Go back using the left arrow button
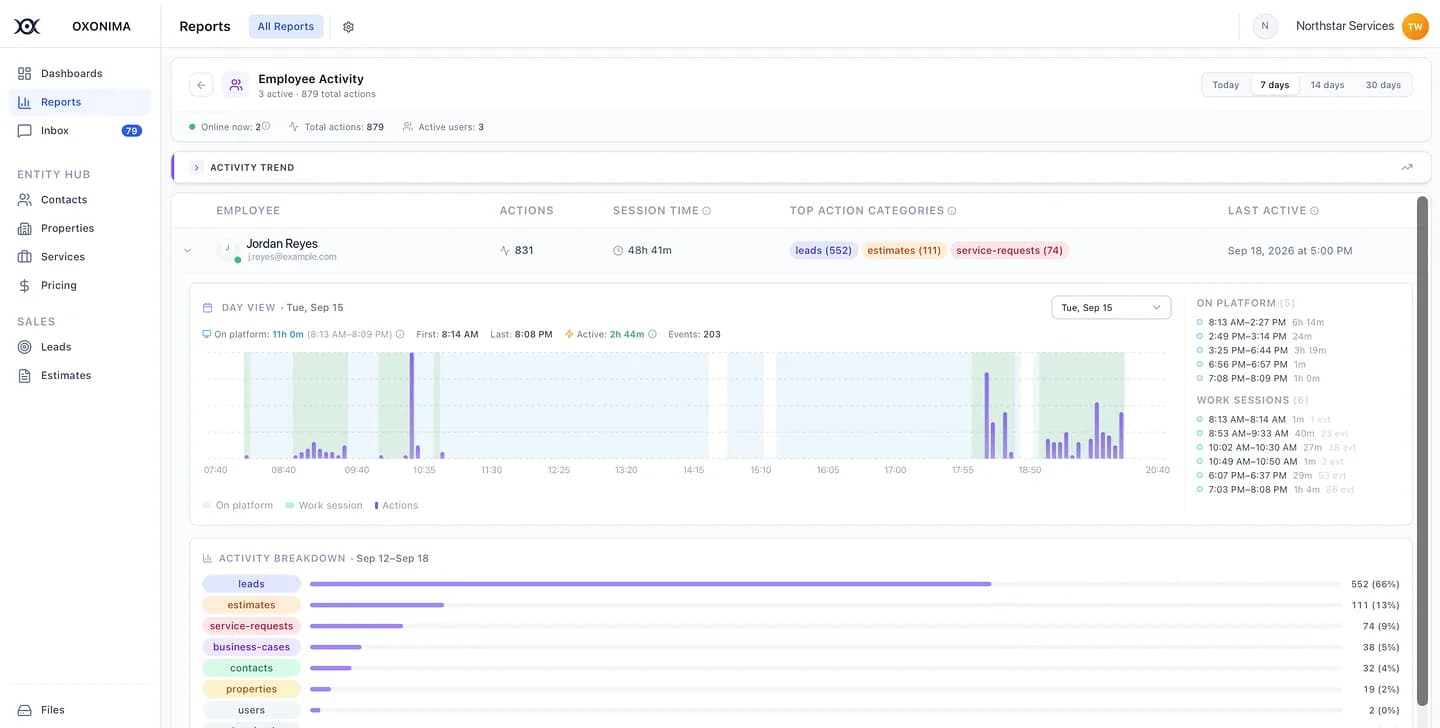Image resolution: width=1440 pixels, height=728 pixels. point(201,85)
